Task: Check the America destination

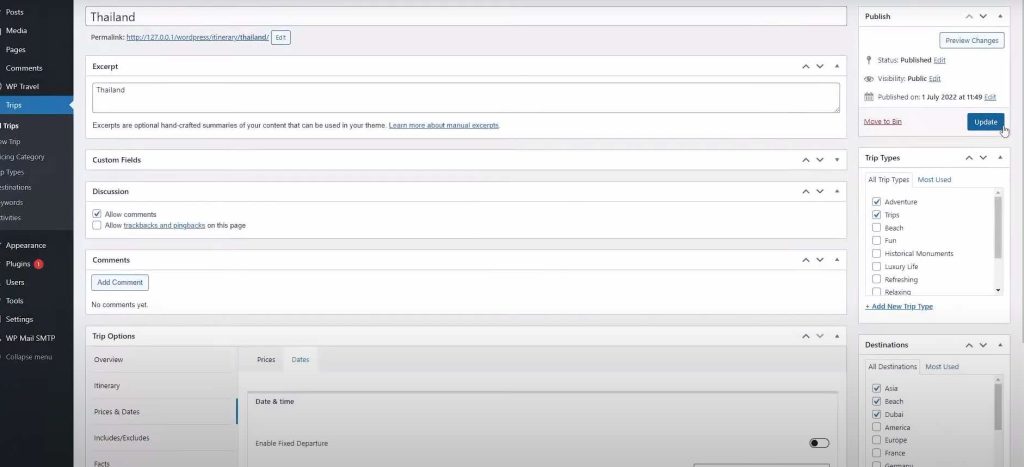Action: click(876, 427)
